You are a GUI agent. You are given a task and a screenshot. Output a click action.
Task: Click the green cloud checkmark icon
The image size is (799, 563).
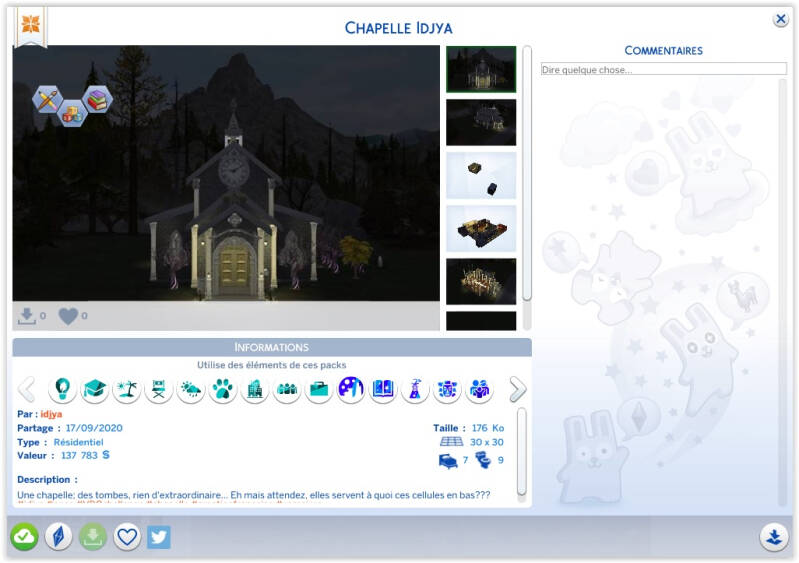pyautogui.click(x=24, y=537)
